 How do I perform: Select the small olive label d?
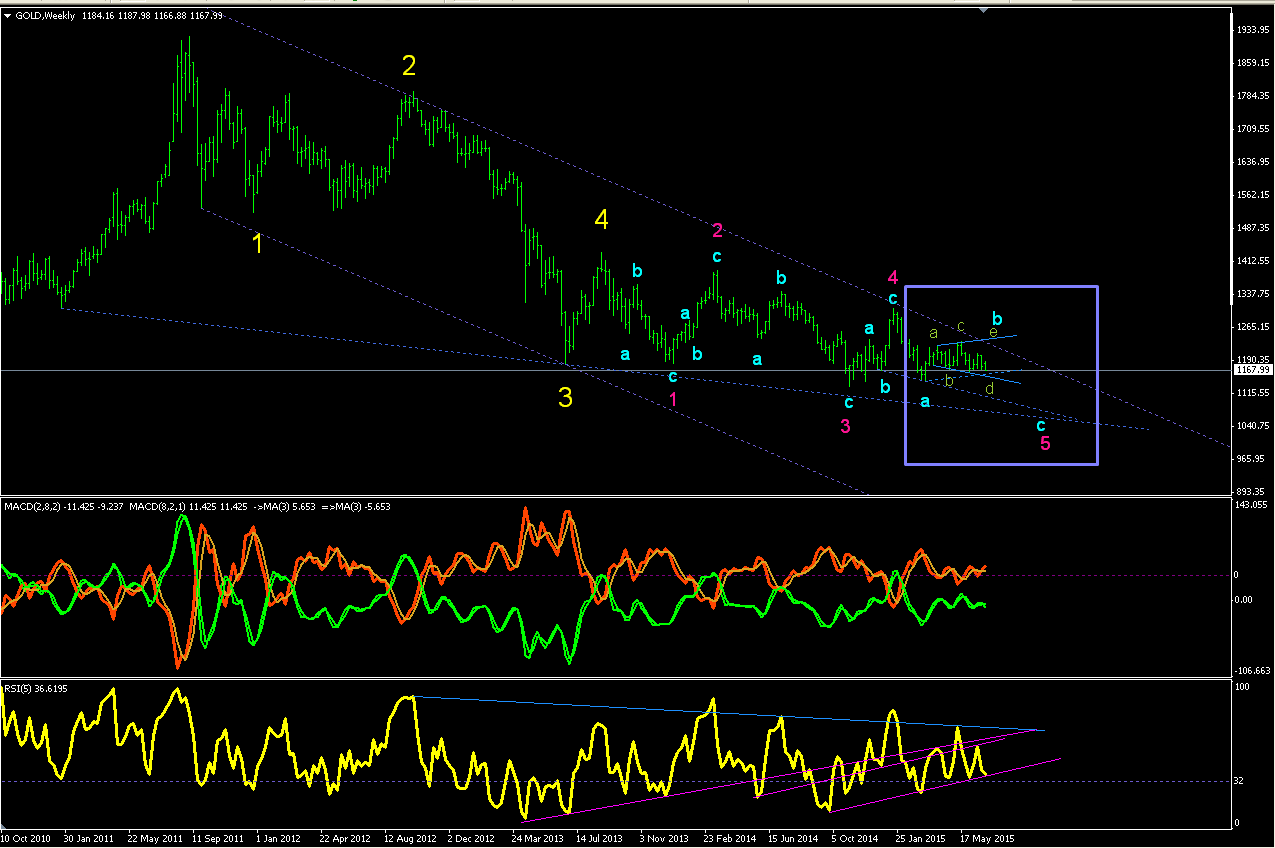pyautogui.click(x=989, y=388)
